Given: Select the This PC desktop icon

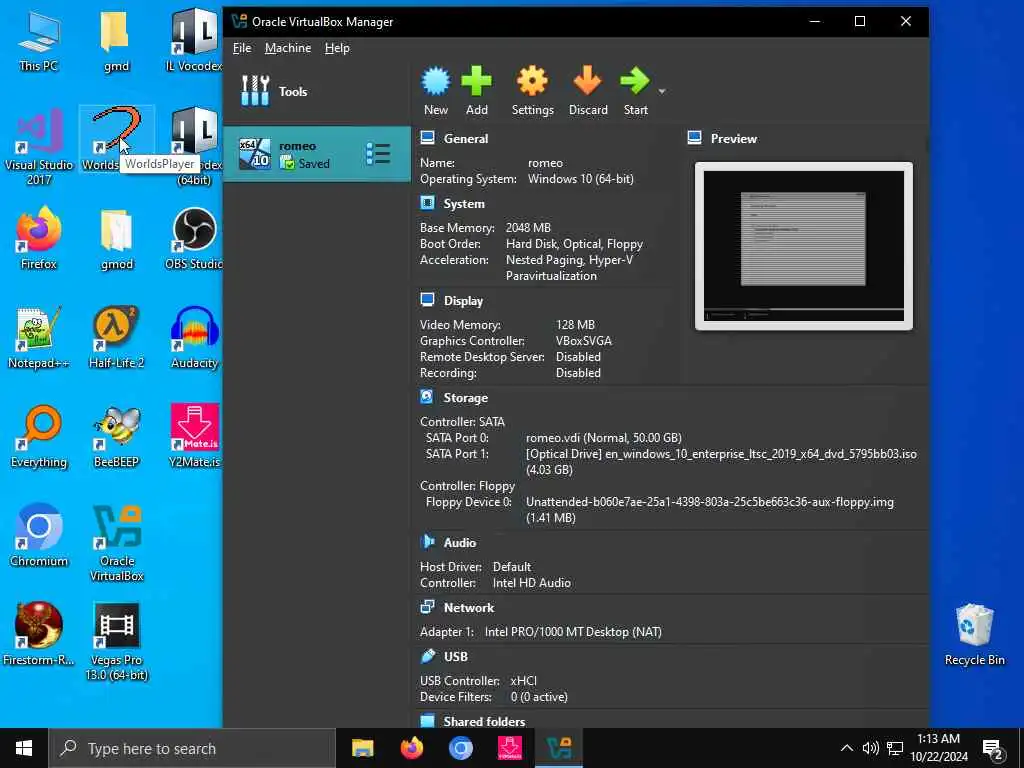Looking at the screenshot, I should (x=39, y=42).
